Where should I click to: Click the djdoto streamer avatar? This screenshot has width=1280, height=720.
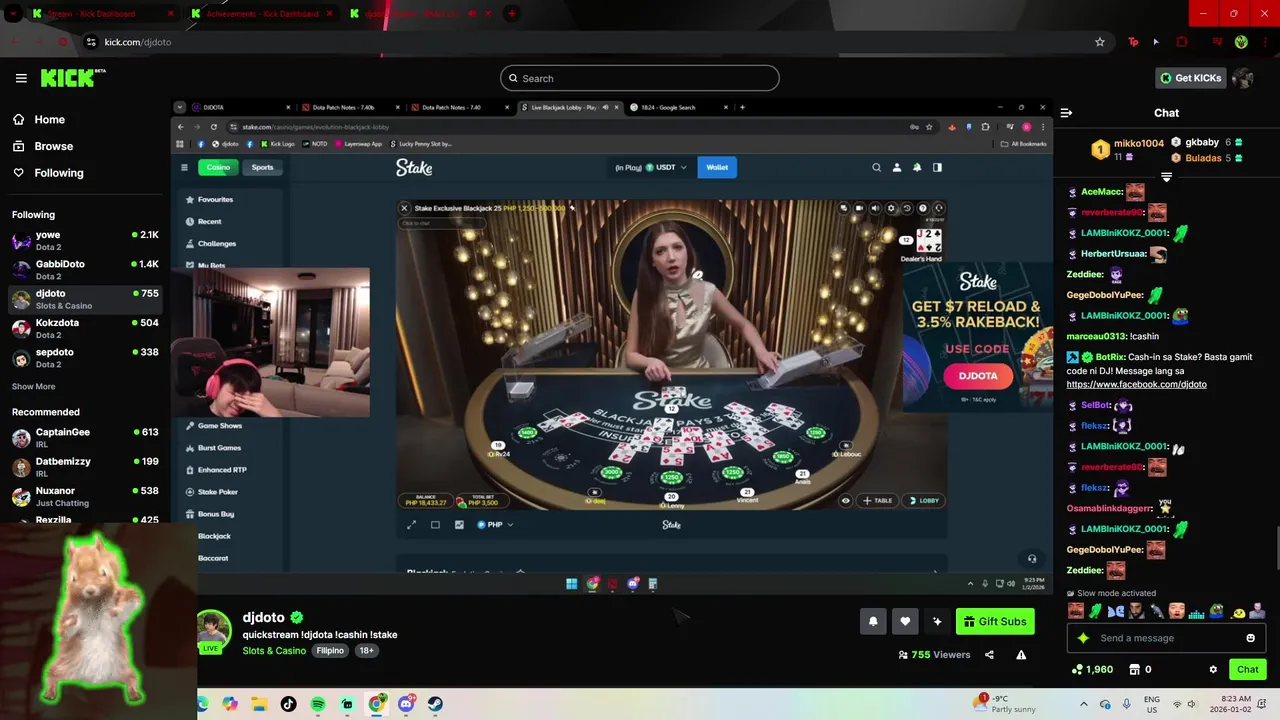click(212, 629)
